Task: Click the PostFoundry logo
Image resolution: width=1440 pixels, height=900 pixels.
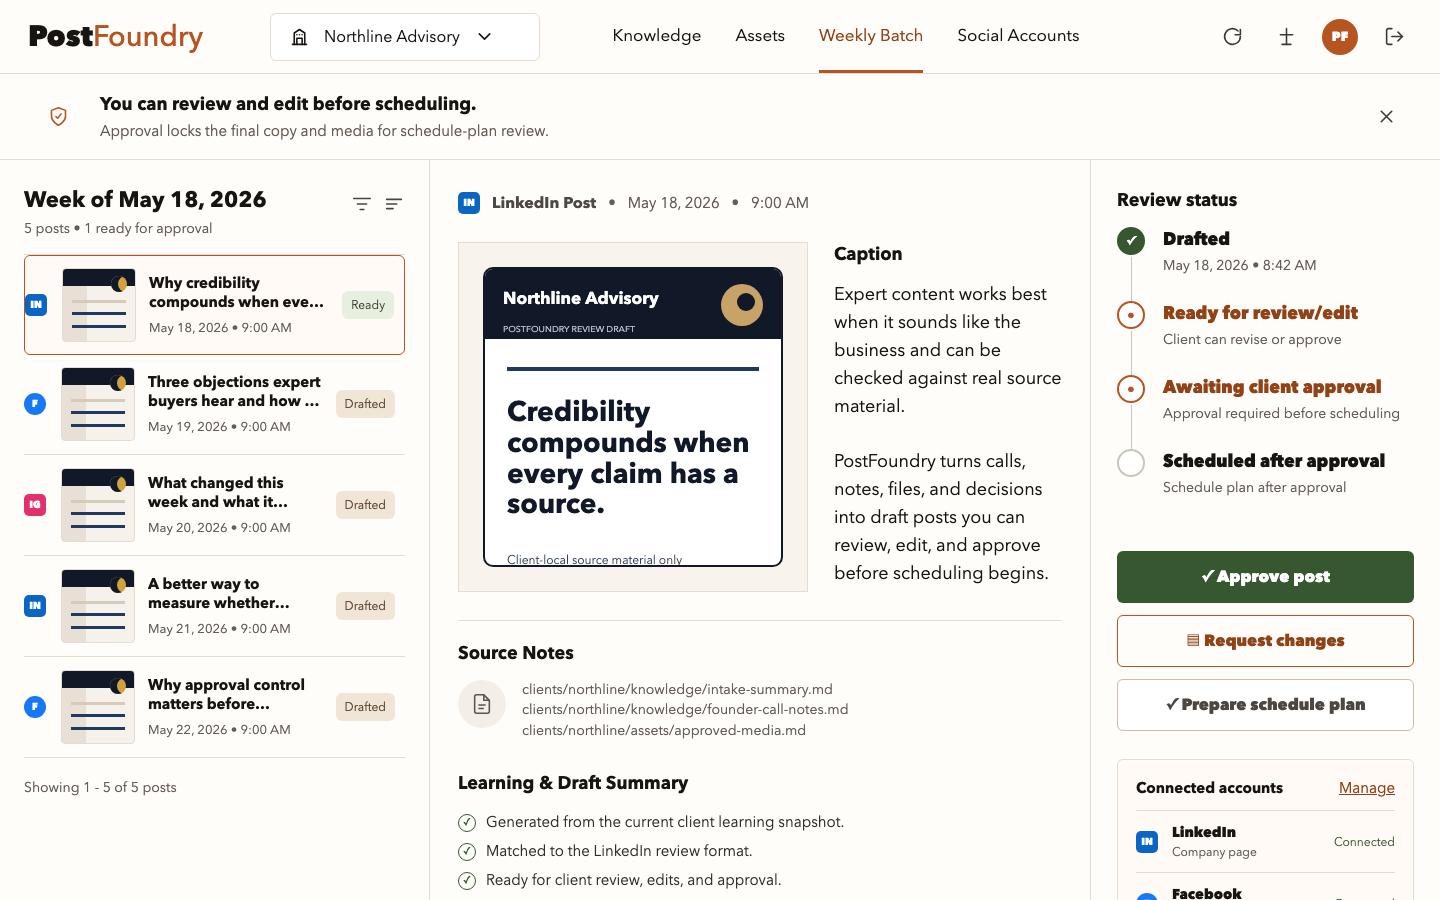Action: coord(116,36)
